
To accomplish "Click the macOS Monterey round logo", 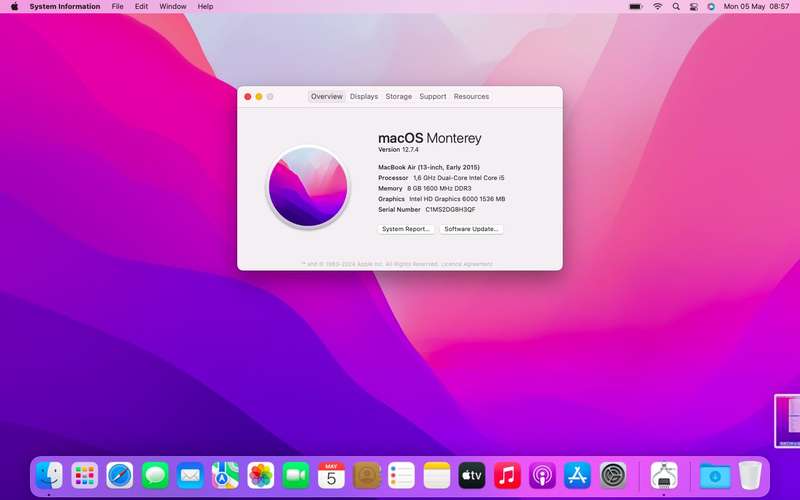I will click(308, 187).
